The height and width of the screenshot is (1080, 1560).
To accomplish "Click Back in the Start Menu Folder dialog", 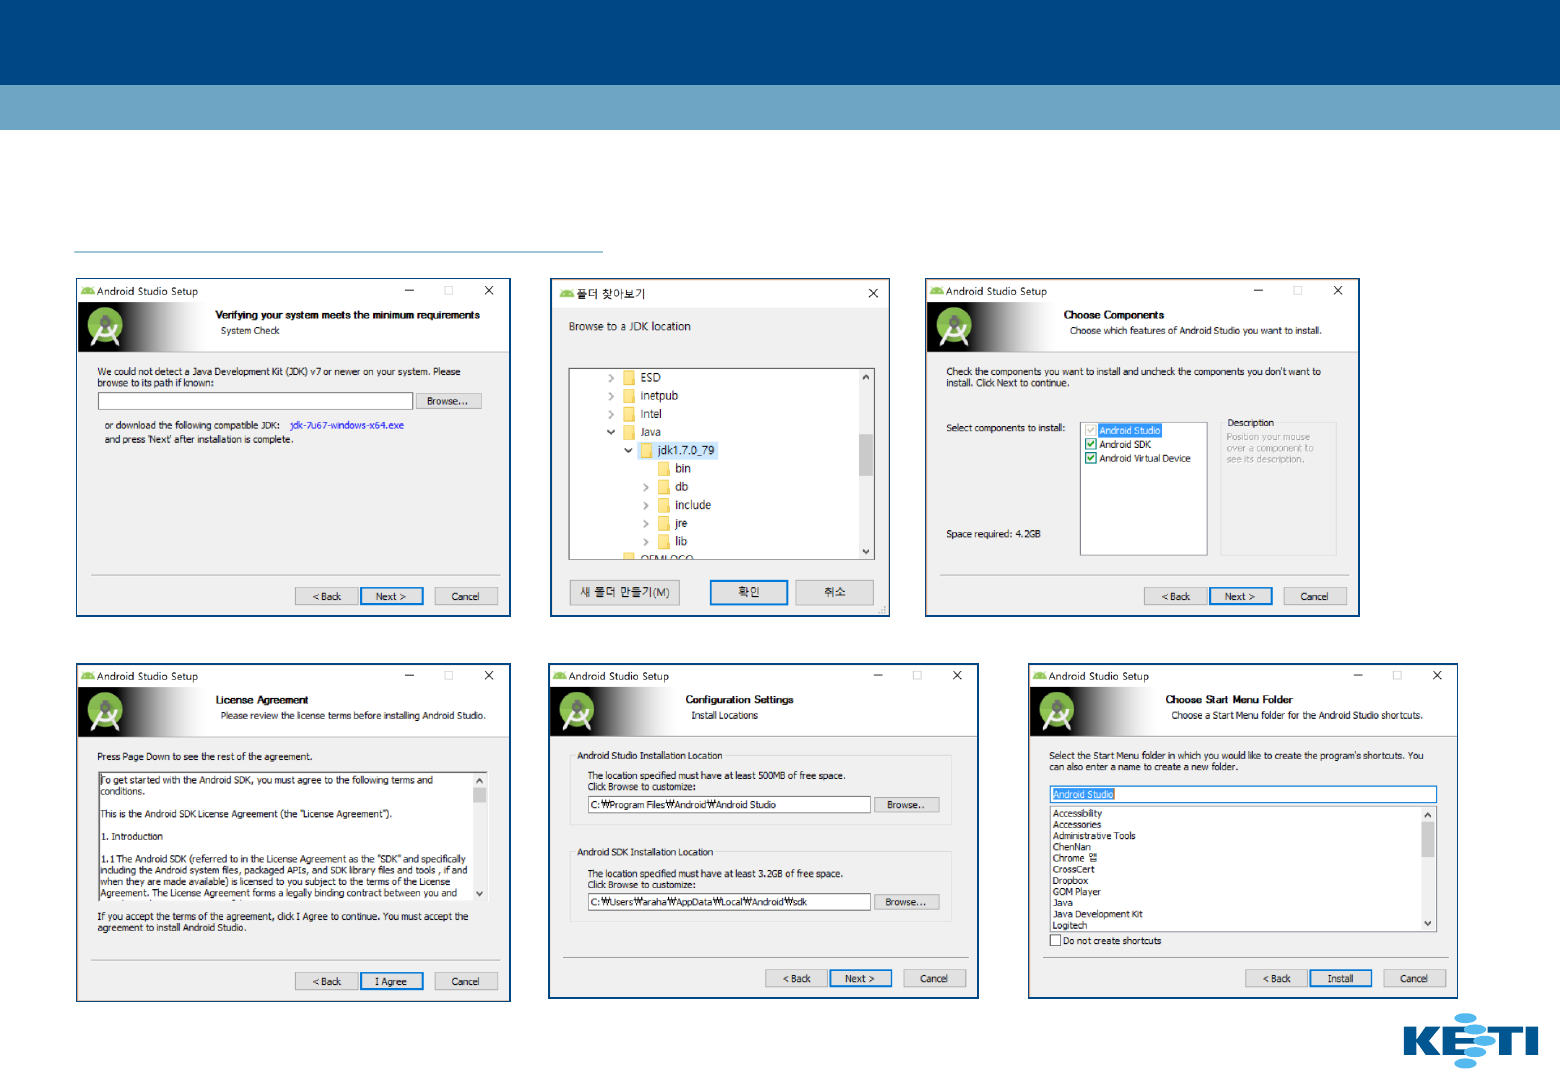I will tap(1277, 978).
